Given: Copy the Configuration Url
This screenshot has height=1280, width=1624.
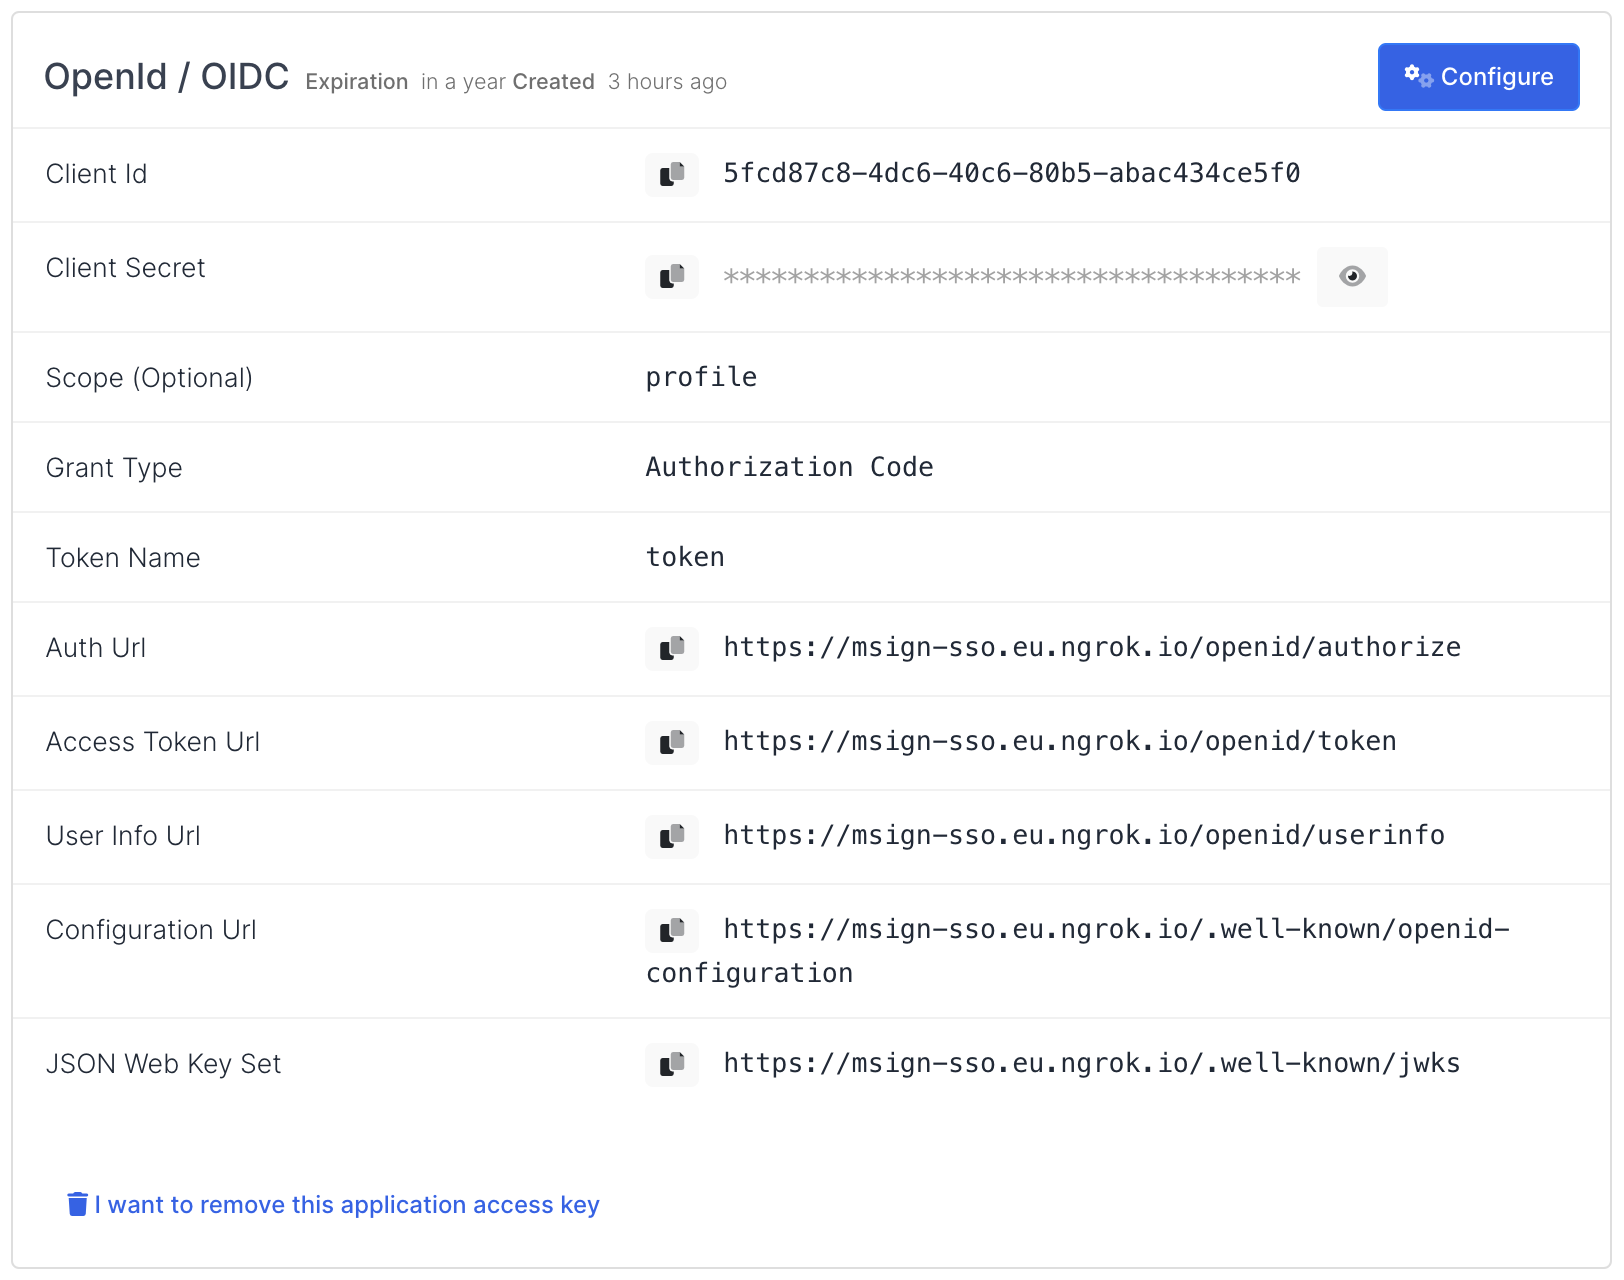Looking at the screenshot, I should (x=671, y=931).
